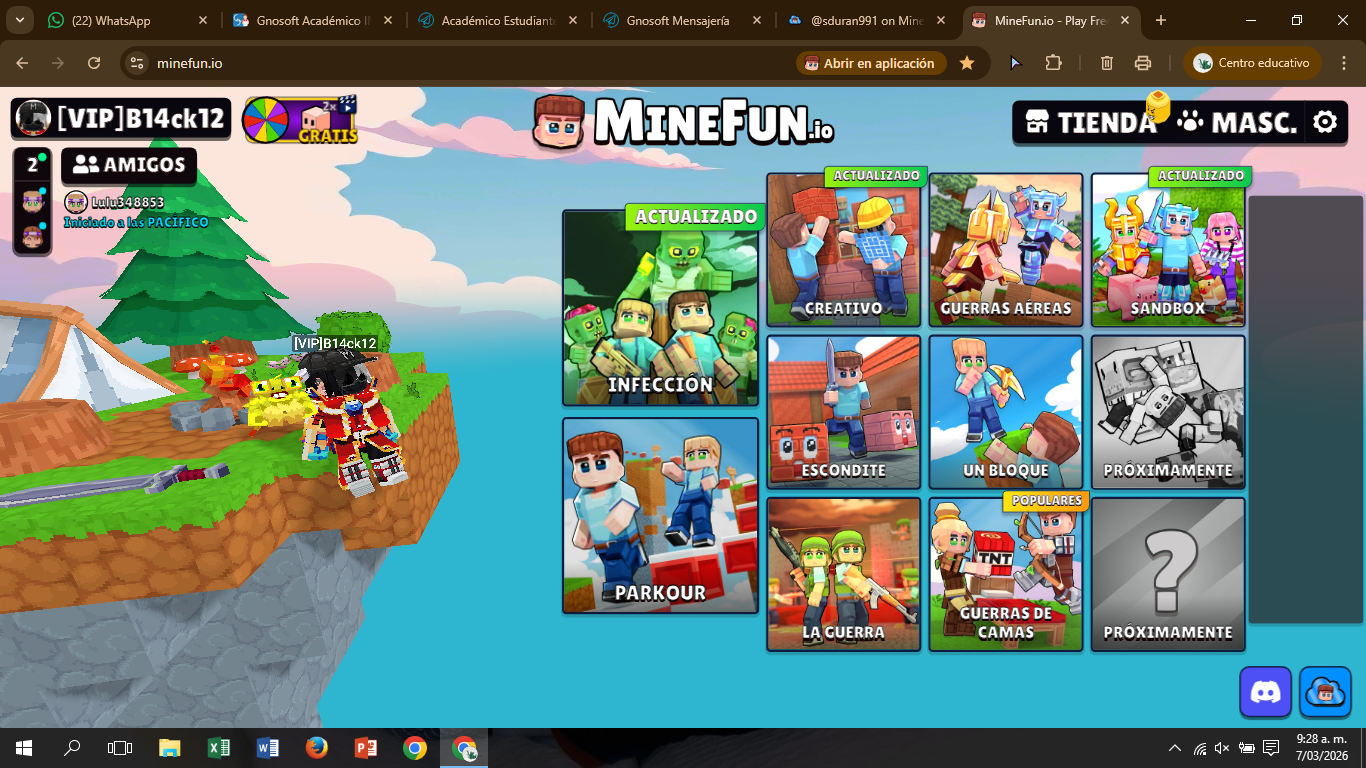Open the AMIGOS friends list
1366x768 pixels.
point(130,165)
